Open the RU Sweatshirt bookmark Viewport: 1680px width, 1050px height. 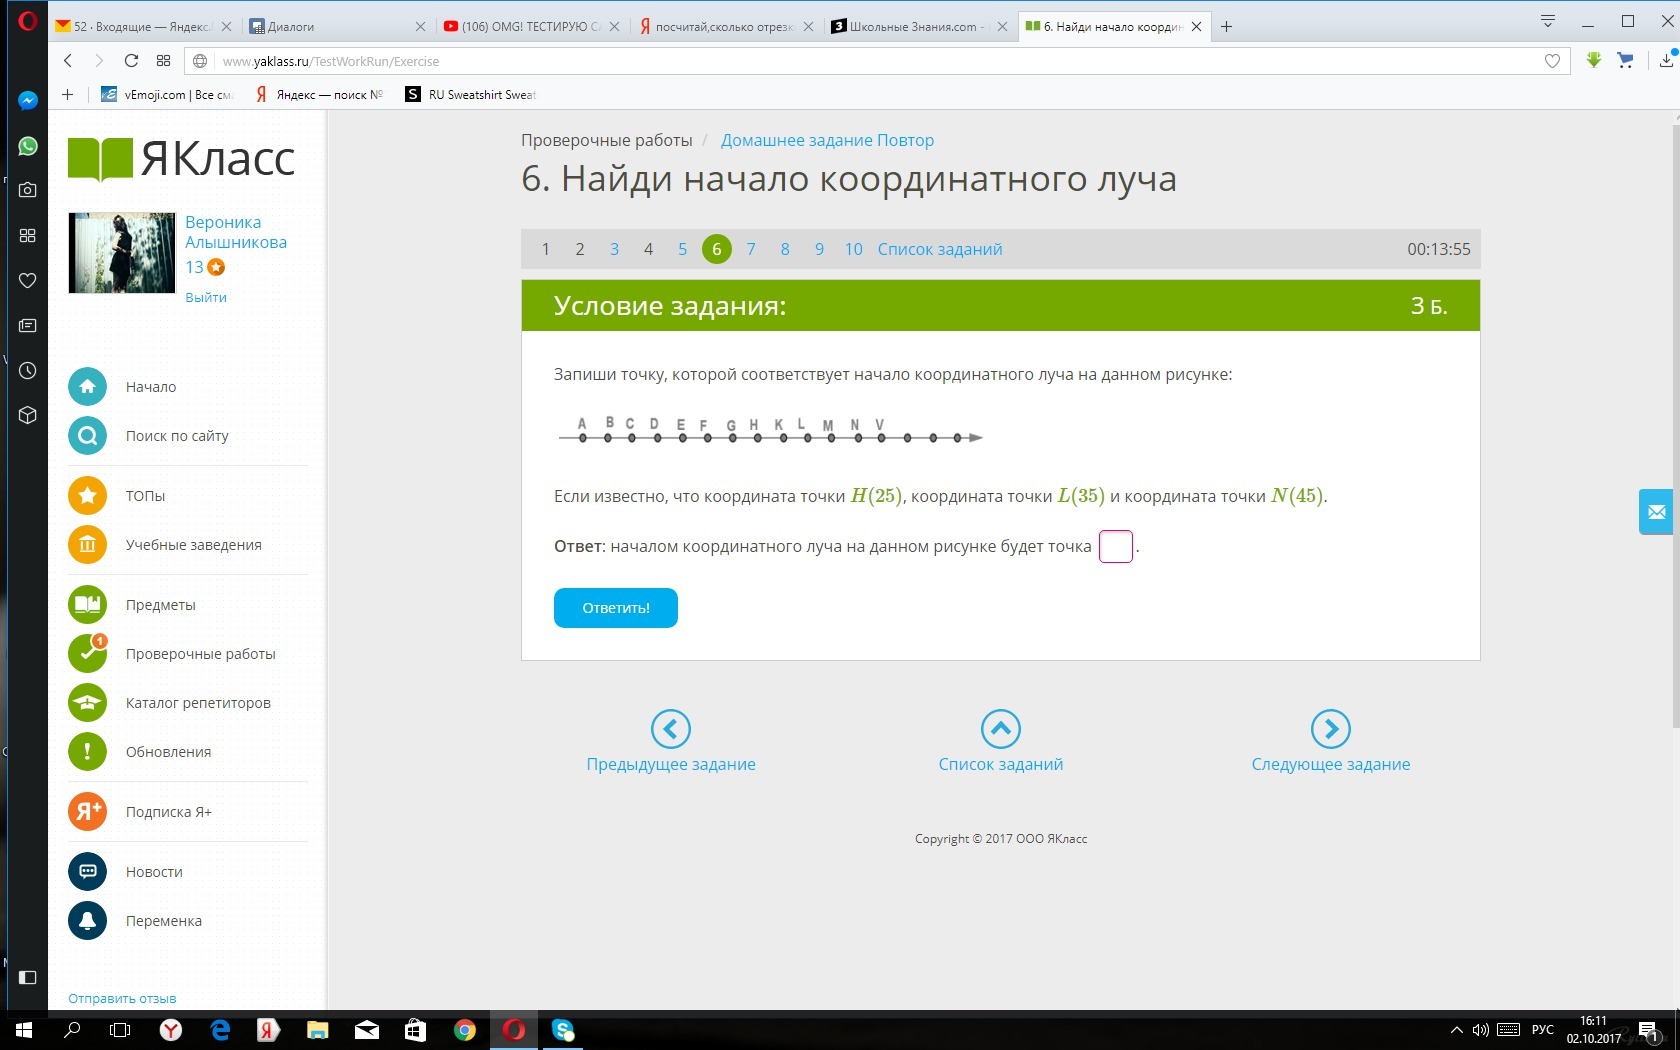[x=471, y=94]
